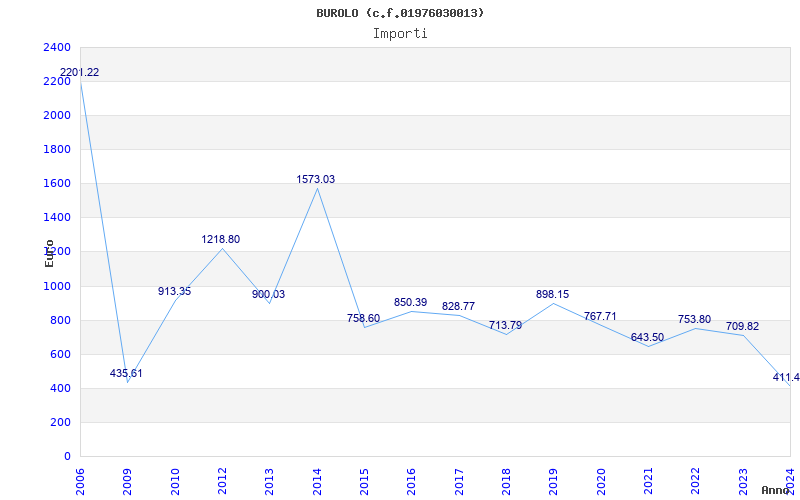Image resolution: width=800 pixels, height=500 pixels.
Task: Click the year 2020 axis label
Action: click(601, 481)
